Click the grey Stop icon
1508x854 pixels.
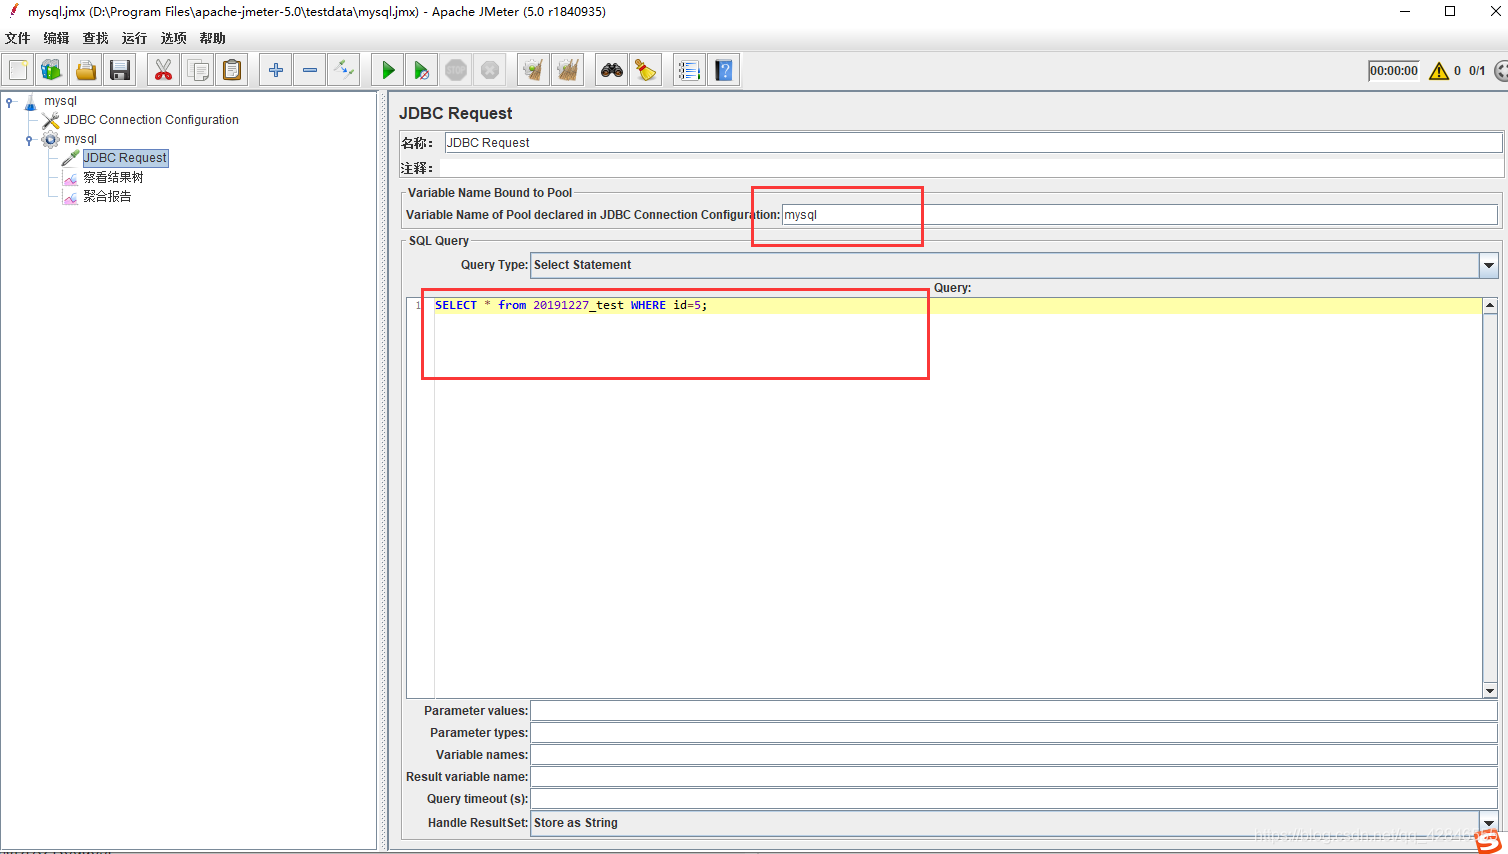pyautogui.click(x=456, y=70)
